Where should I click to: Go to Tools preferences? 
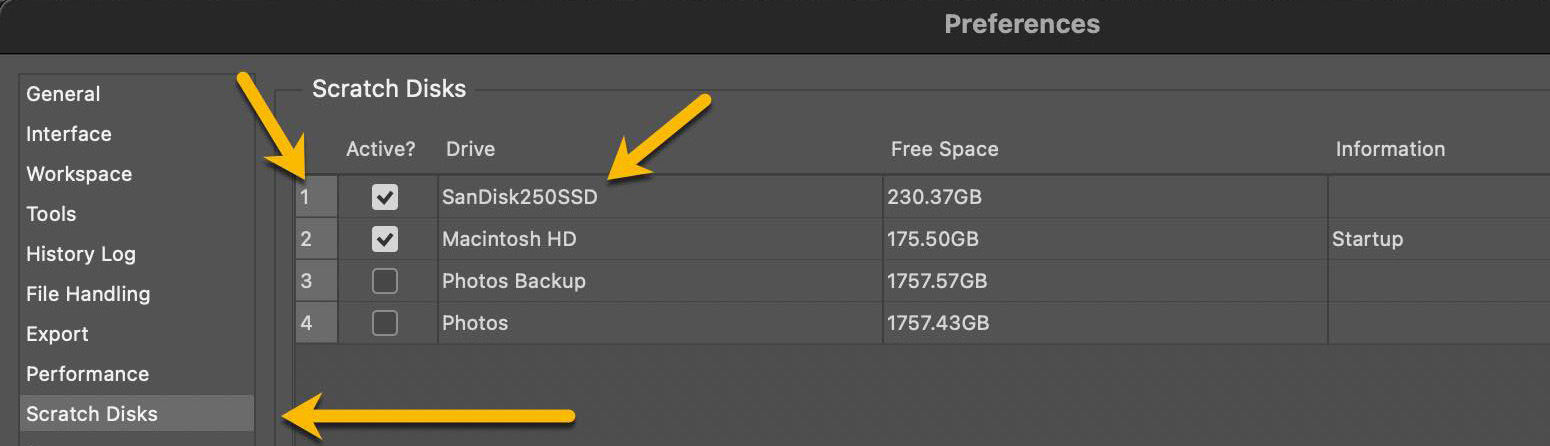pyautogui.click(x=51, y=214)
